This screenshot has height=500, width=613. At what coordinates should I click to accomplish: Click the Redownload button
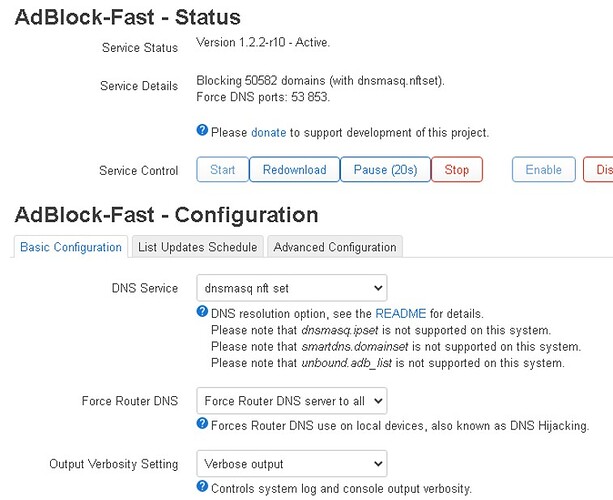[x=294, y=170]
